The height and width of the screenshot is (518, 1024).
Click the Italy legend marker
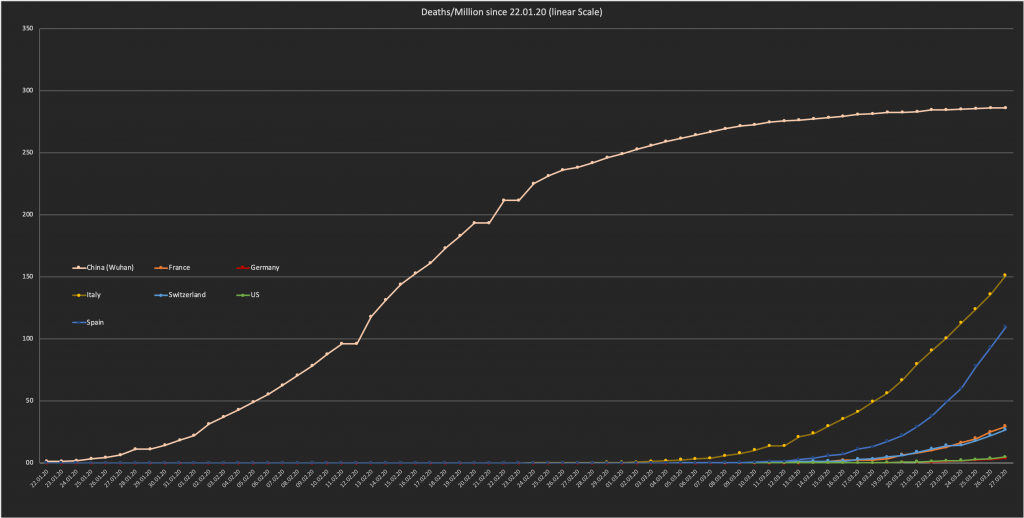click(78, 295)
